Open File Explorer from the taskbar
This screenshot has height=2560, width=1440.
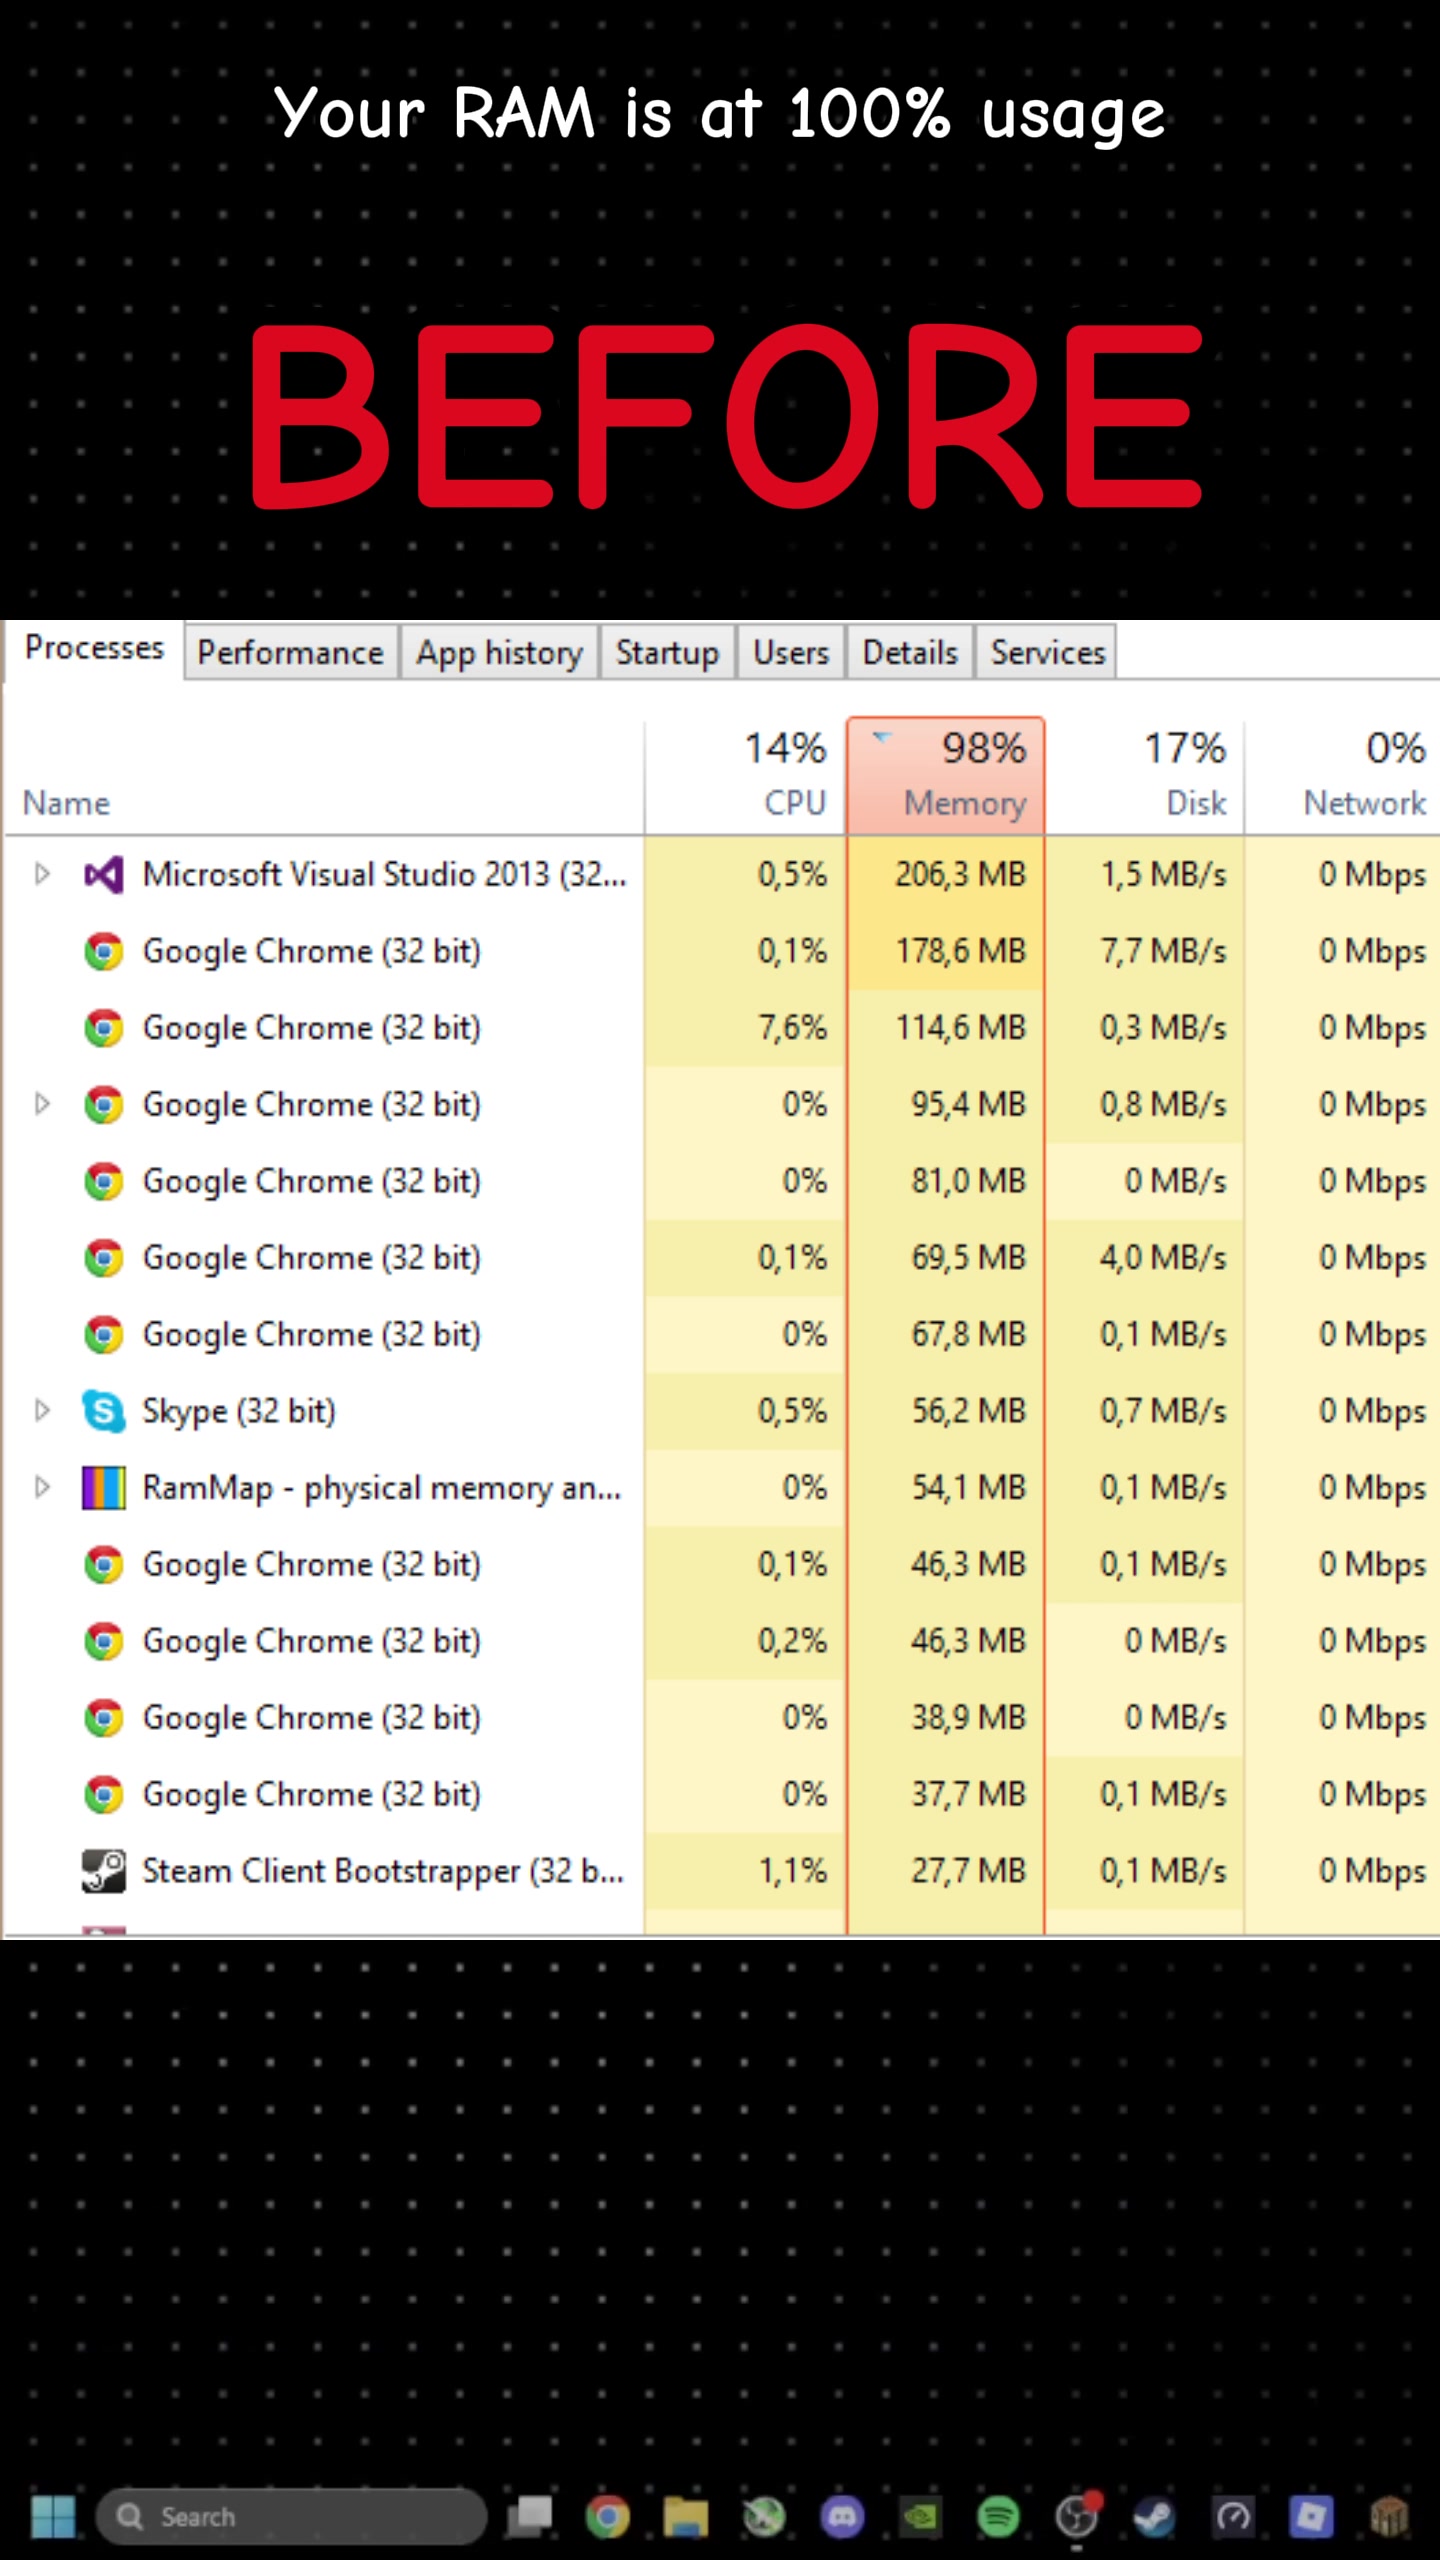point(685,2516)
